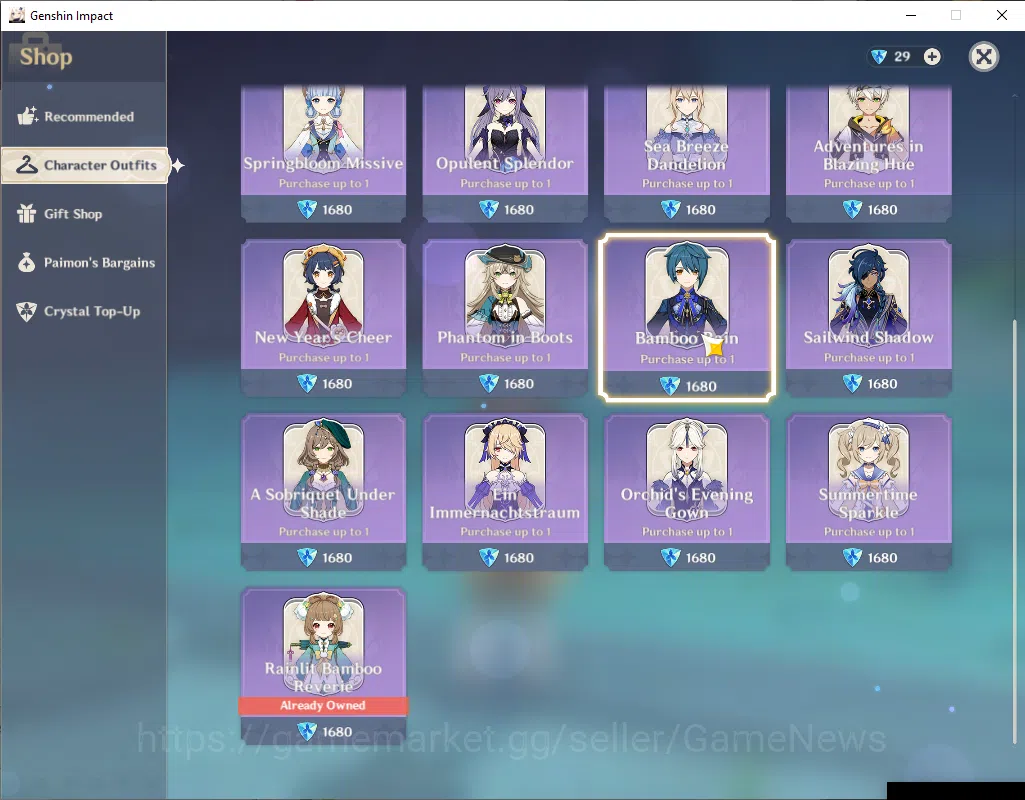Select Adventures in Blazing Hue outfit

(869, 153)
